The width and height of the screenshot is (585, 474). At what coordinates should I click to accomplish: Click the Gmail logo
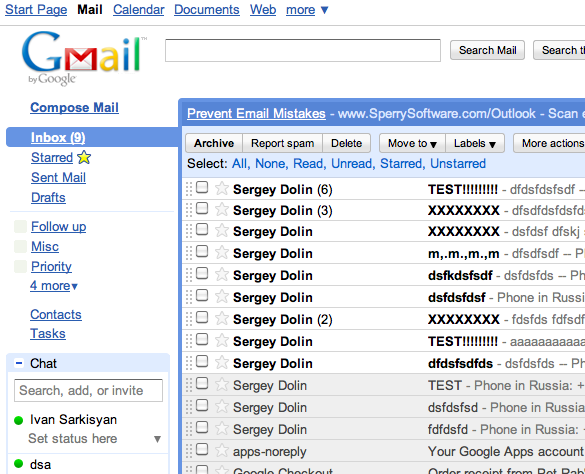coord(84,58)
